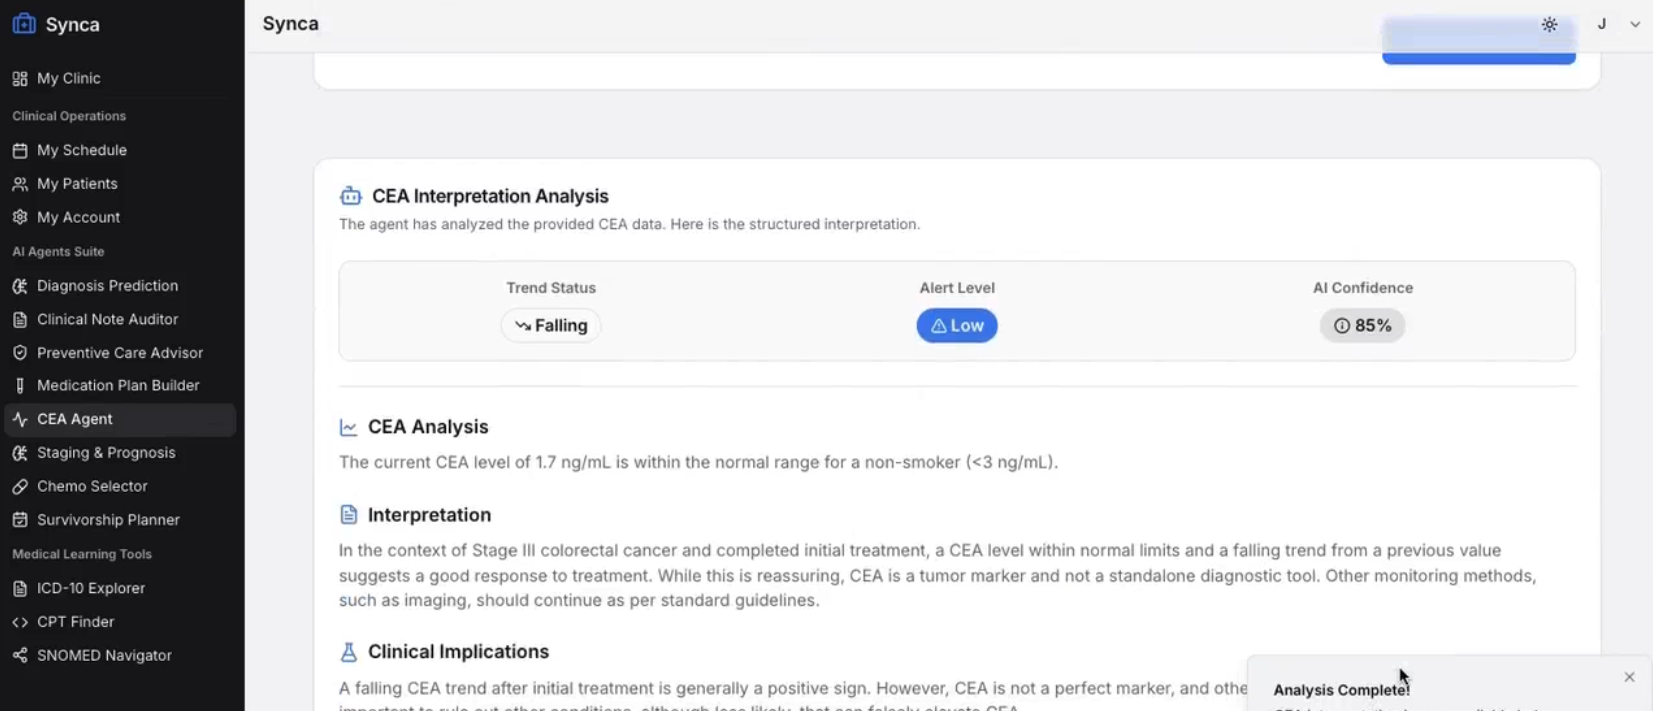The image size is (1653, 711).
Task: Click the Medication Plan Builder vial icon
Action: (x=20, y=386)
